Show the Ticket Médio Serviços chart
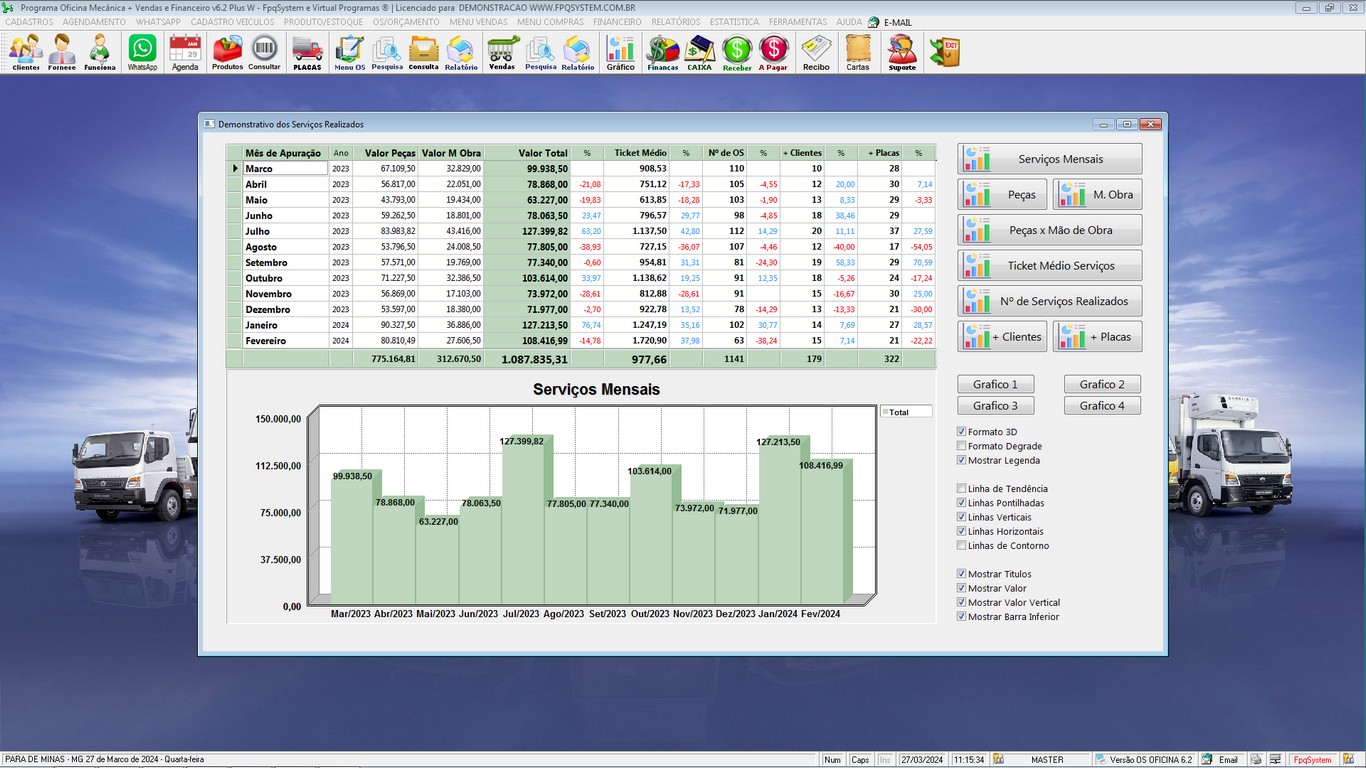The width and height of the screenshot is (1366, 768). click(1050, 266)
